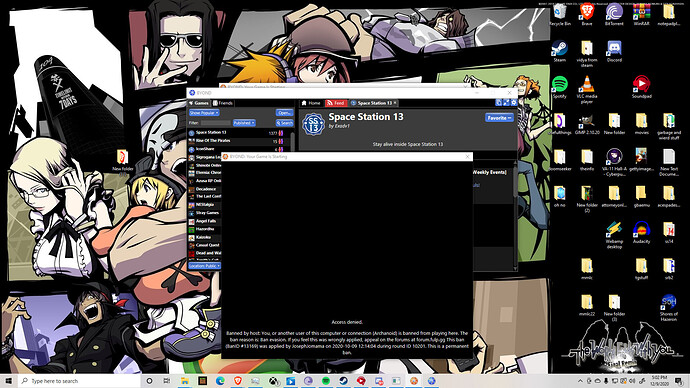Select the Stray Games entry

205,213
